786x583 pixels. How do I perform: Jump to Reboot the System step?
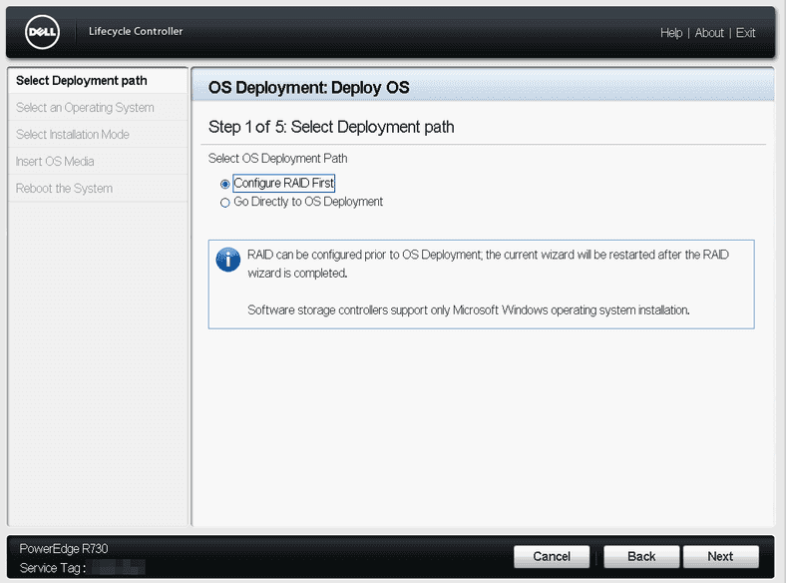(x=64, y=189)
